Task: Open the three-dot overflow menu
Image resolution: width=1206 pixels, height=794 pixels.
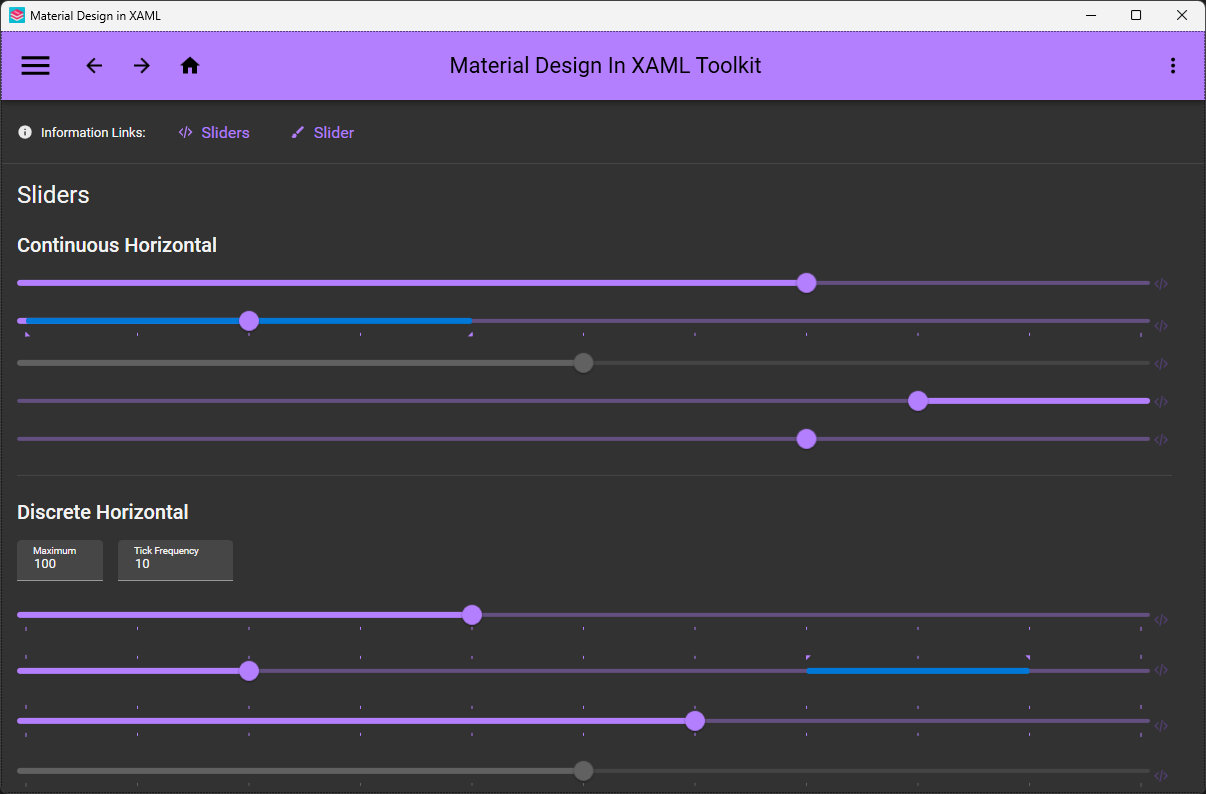Action: (x=1173, y=66)
